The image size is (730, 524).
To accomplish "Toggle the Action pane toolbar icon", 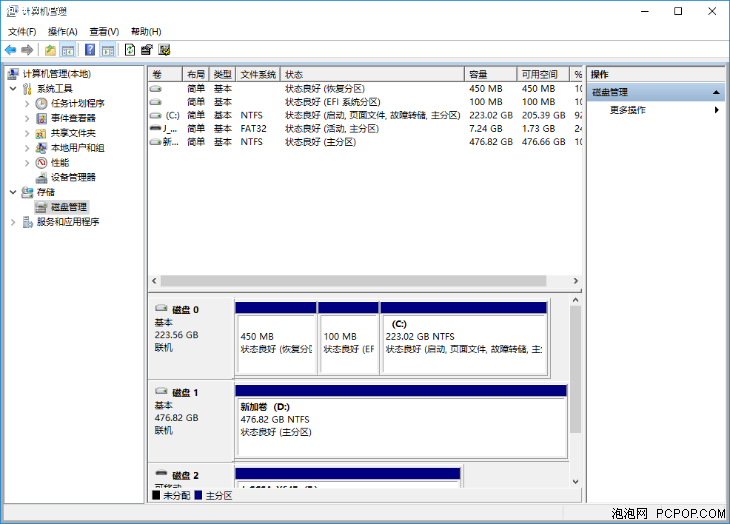I will 108,50.
